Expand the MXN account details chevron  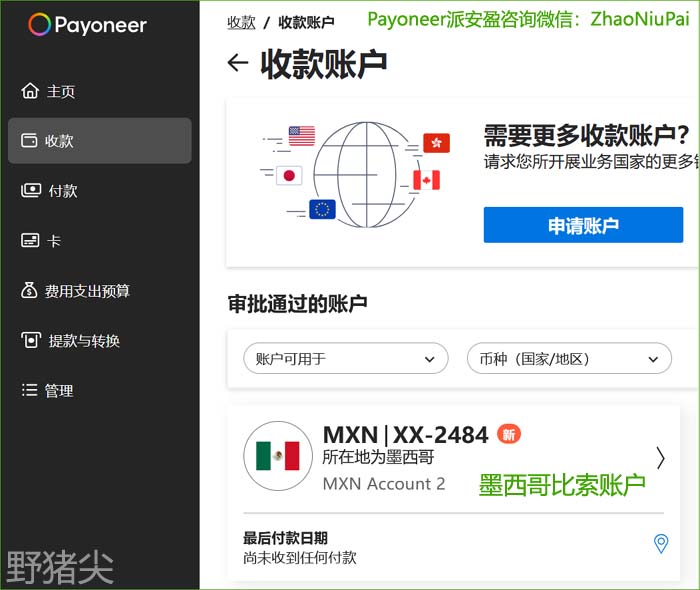click(x=661, y=458)
